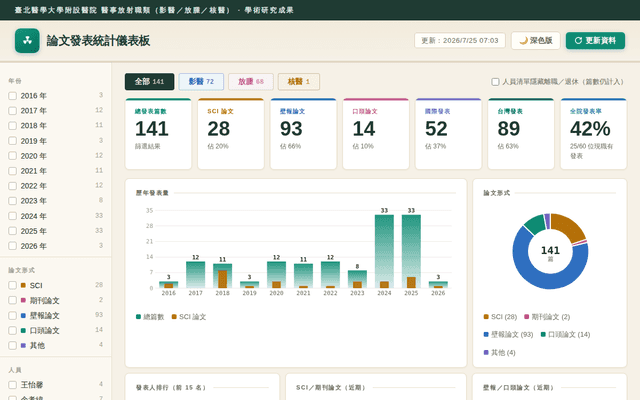Select the 影醫 72 tab
The width and height of the screenshot is (640, 400).
(x=201, y=82)
